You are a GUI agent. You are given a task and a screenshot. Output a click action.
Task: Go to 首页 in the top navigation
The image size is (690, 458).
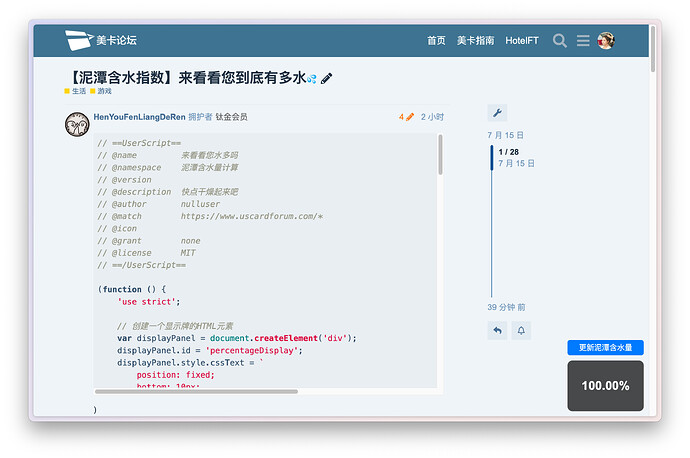[436, 41]
